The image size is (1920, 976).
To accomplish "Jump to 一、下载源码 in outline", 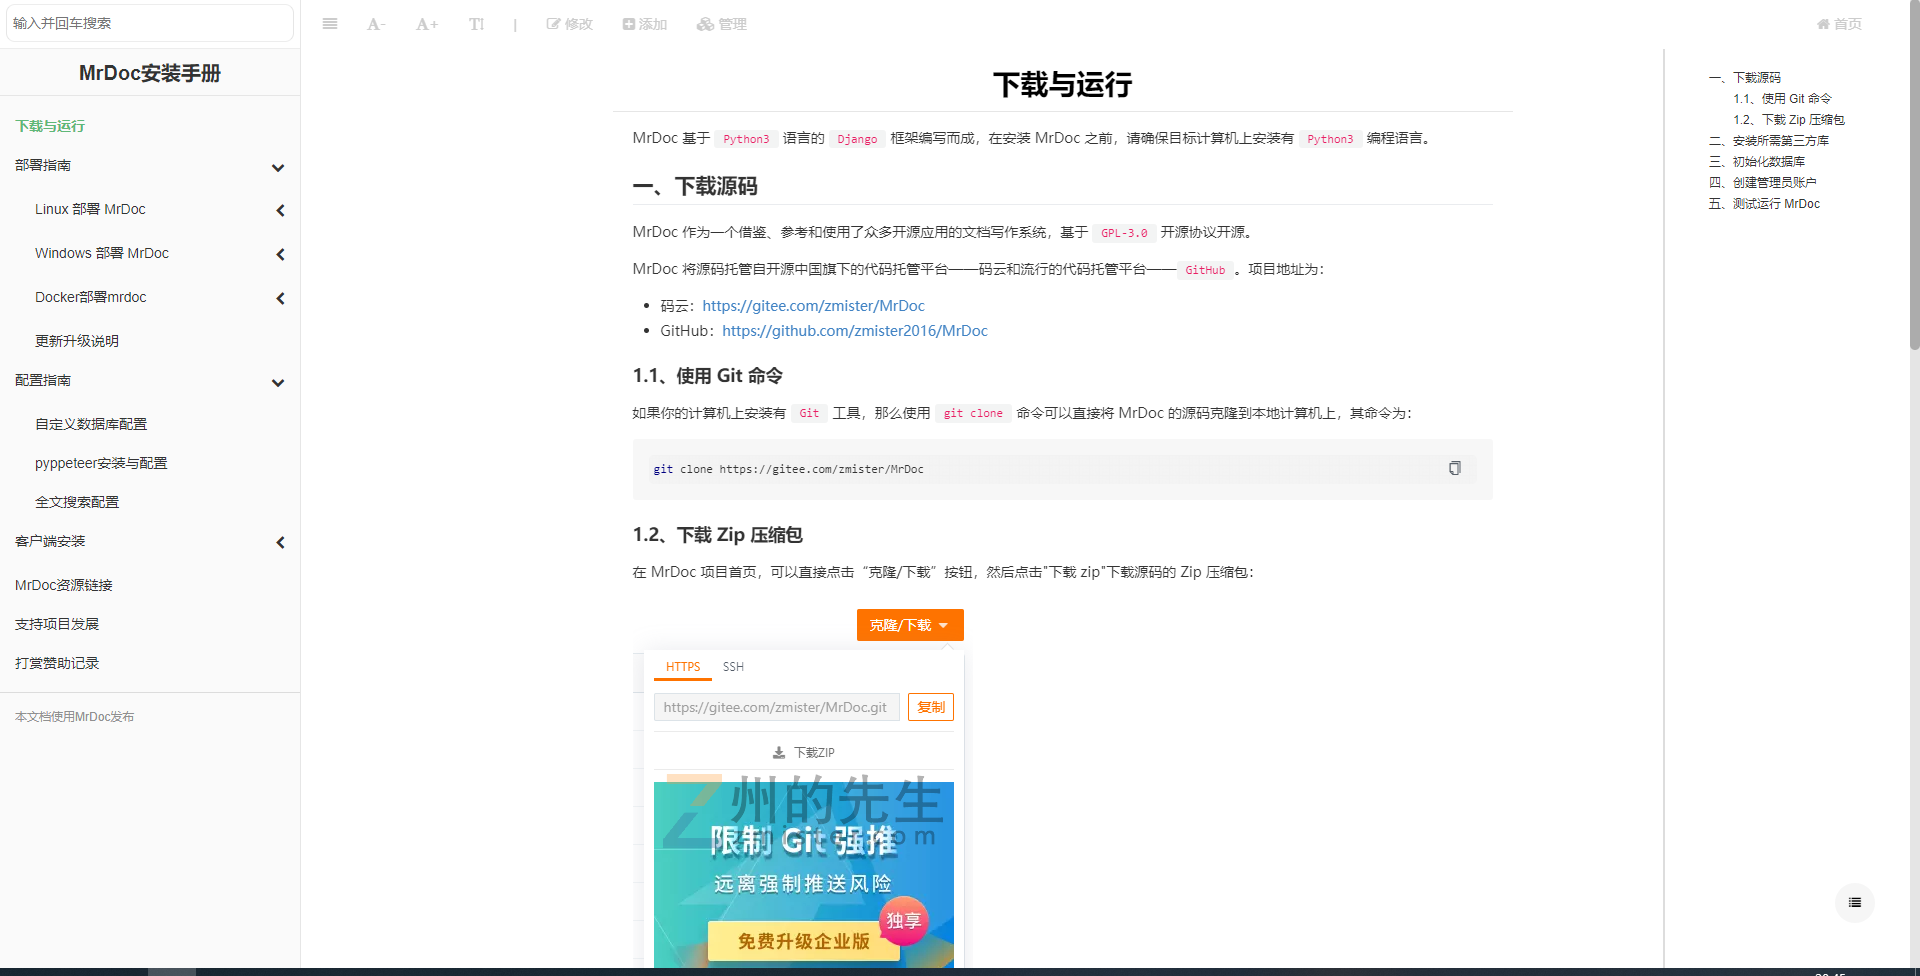I will pyautogui.click(x=1745, y=77).
